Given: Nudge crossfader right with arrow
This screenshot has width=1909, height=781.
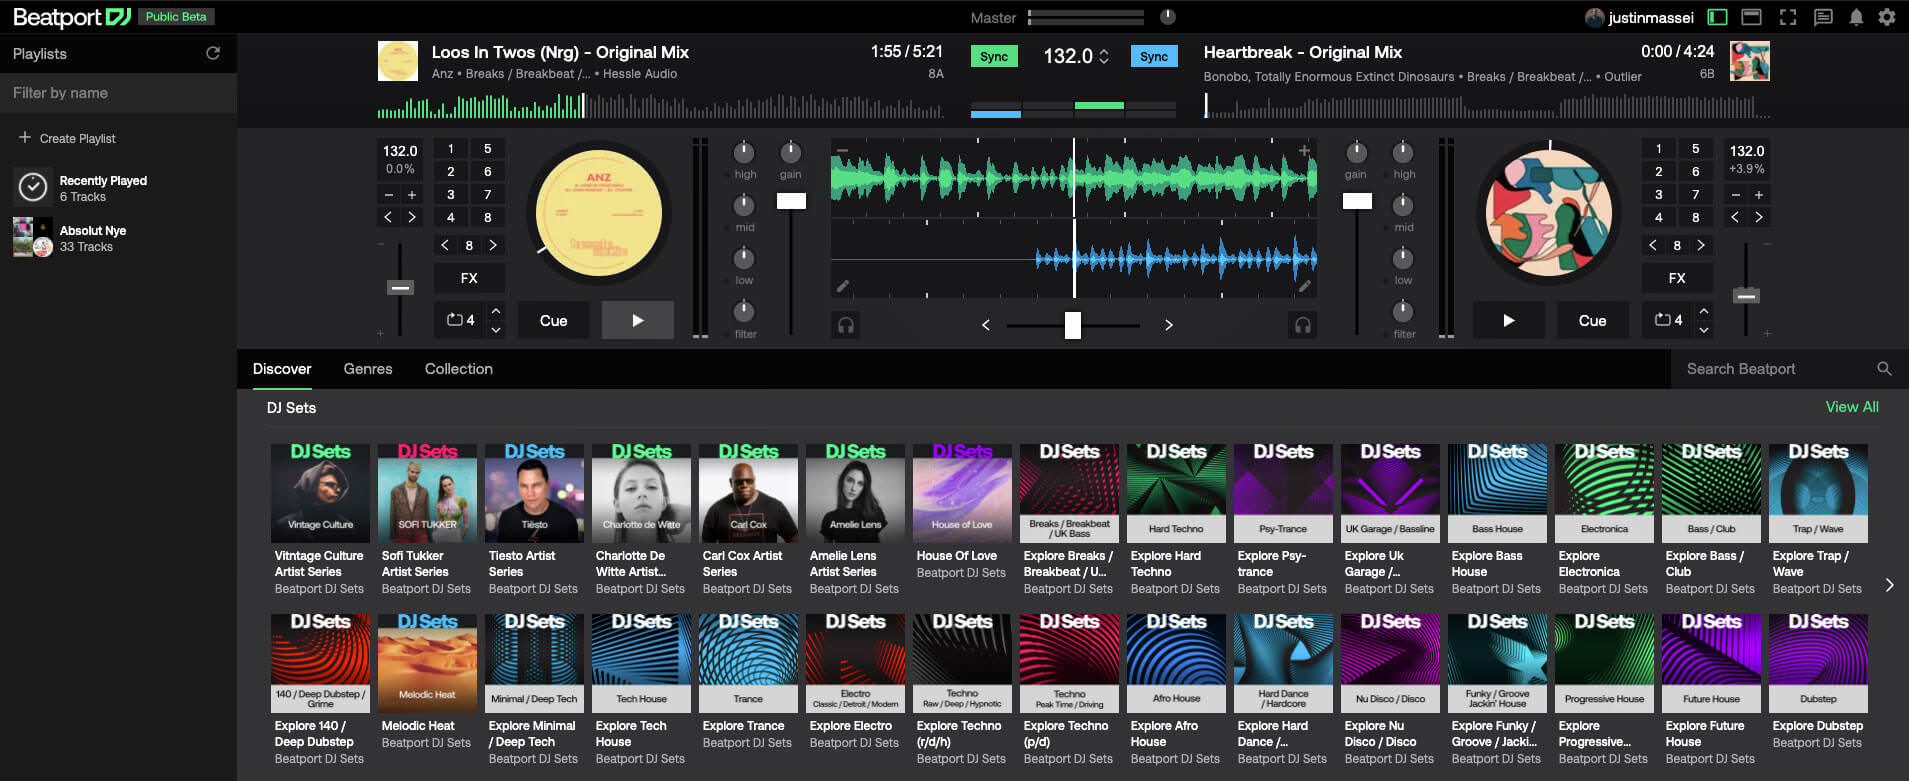Looking at the screenshot, I should point(1168,325).
